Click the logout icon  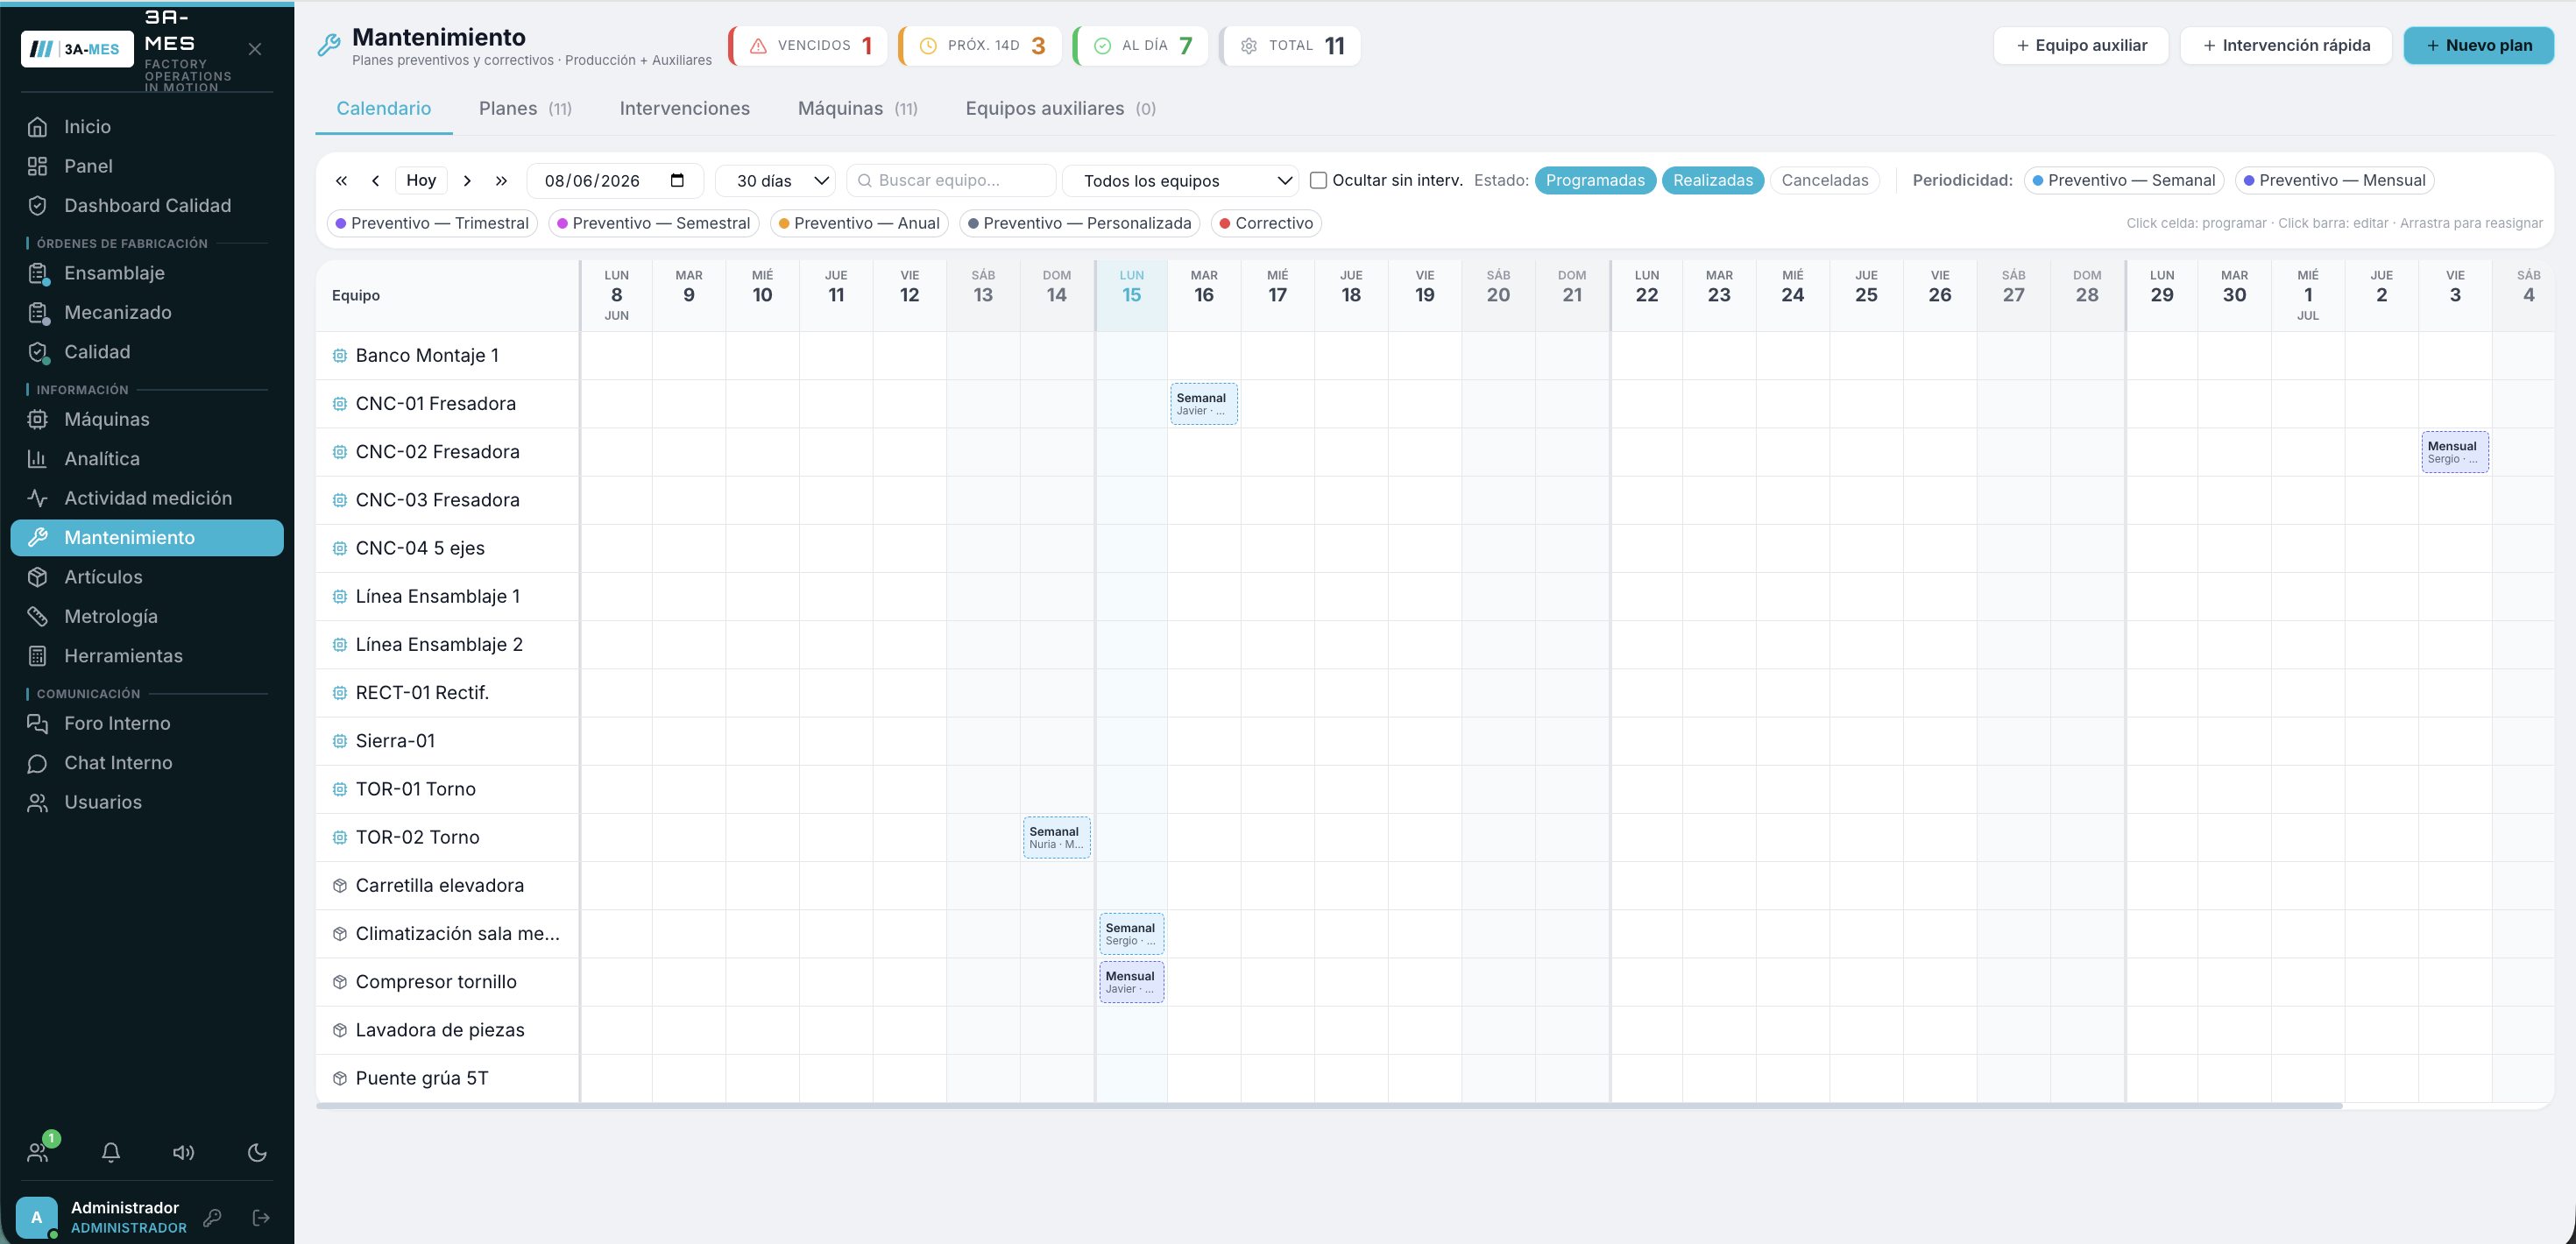261,1218
